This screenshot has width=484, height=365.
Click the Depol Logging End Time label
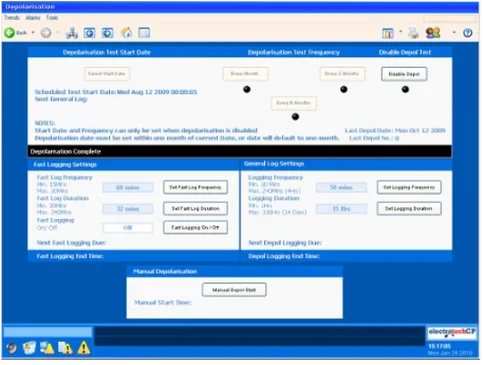284,256
